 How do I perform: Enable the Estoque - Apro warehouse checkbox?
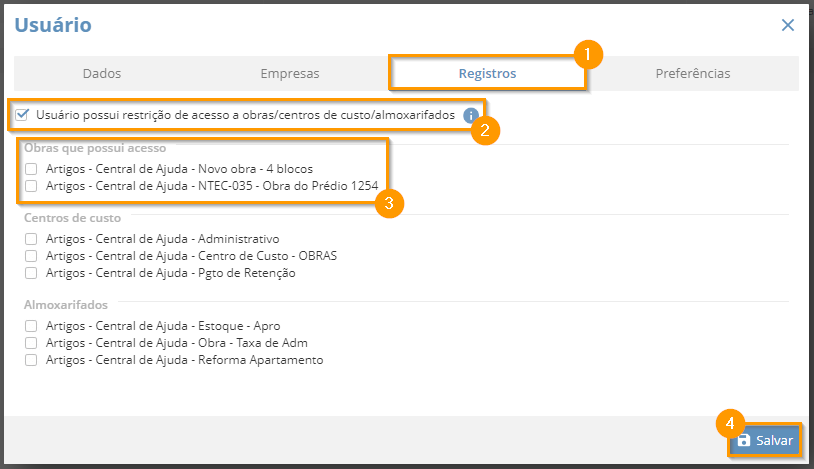tap(31, 326)
